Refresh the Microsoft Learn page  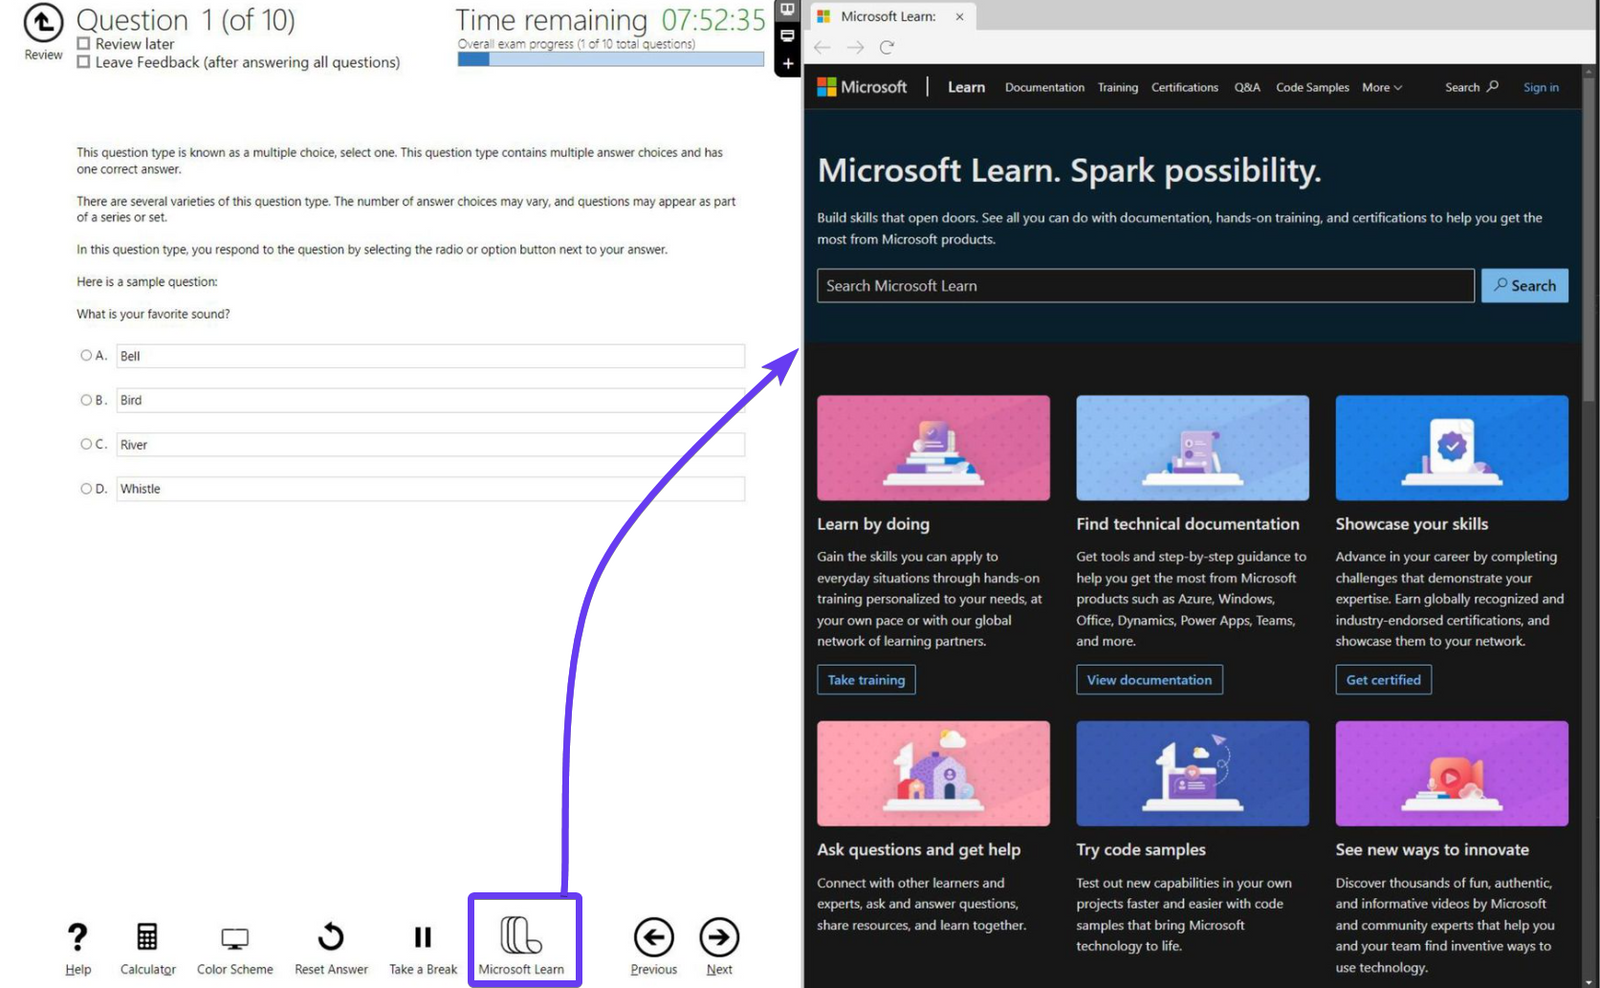point(886,47)
